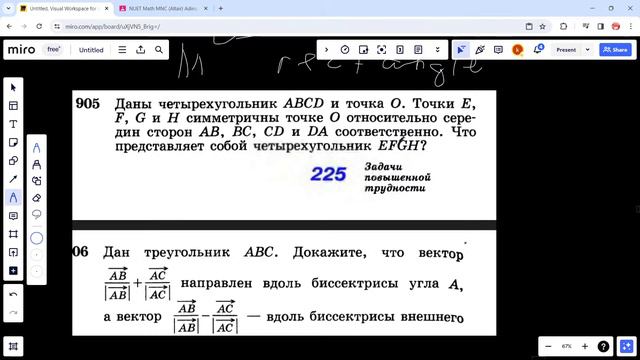Start the timer tool

[345, 50]
